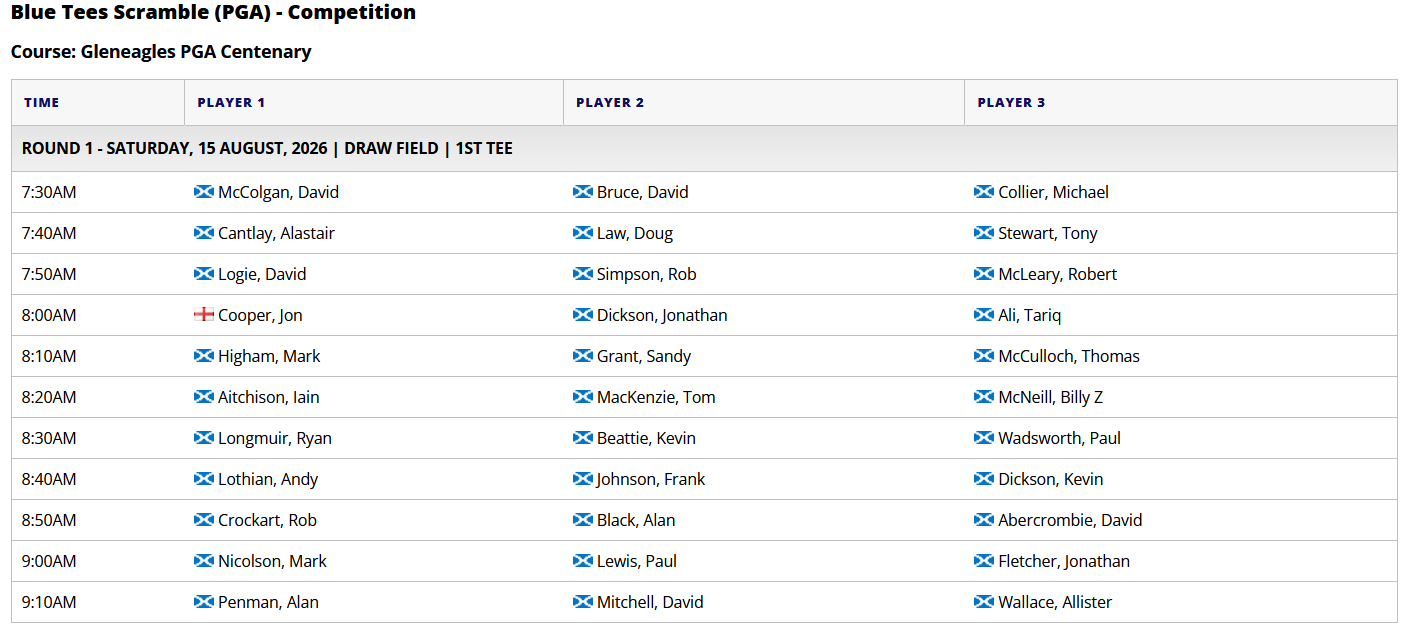Screen dimensions: 1405x629
Task: Open player Cantlay, Alastair
Action: pos(276,233)
